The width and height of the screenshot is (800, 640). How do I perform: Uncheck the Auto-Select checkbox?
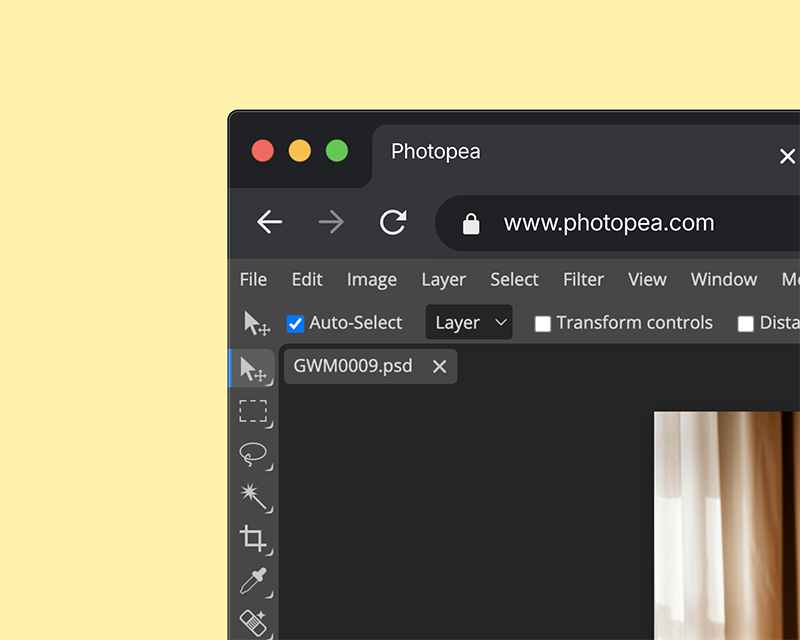click(295, 324)
